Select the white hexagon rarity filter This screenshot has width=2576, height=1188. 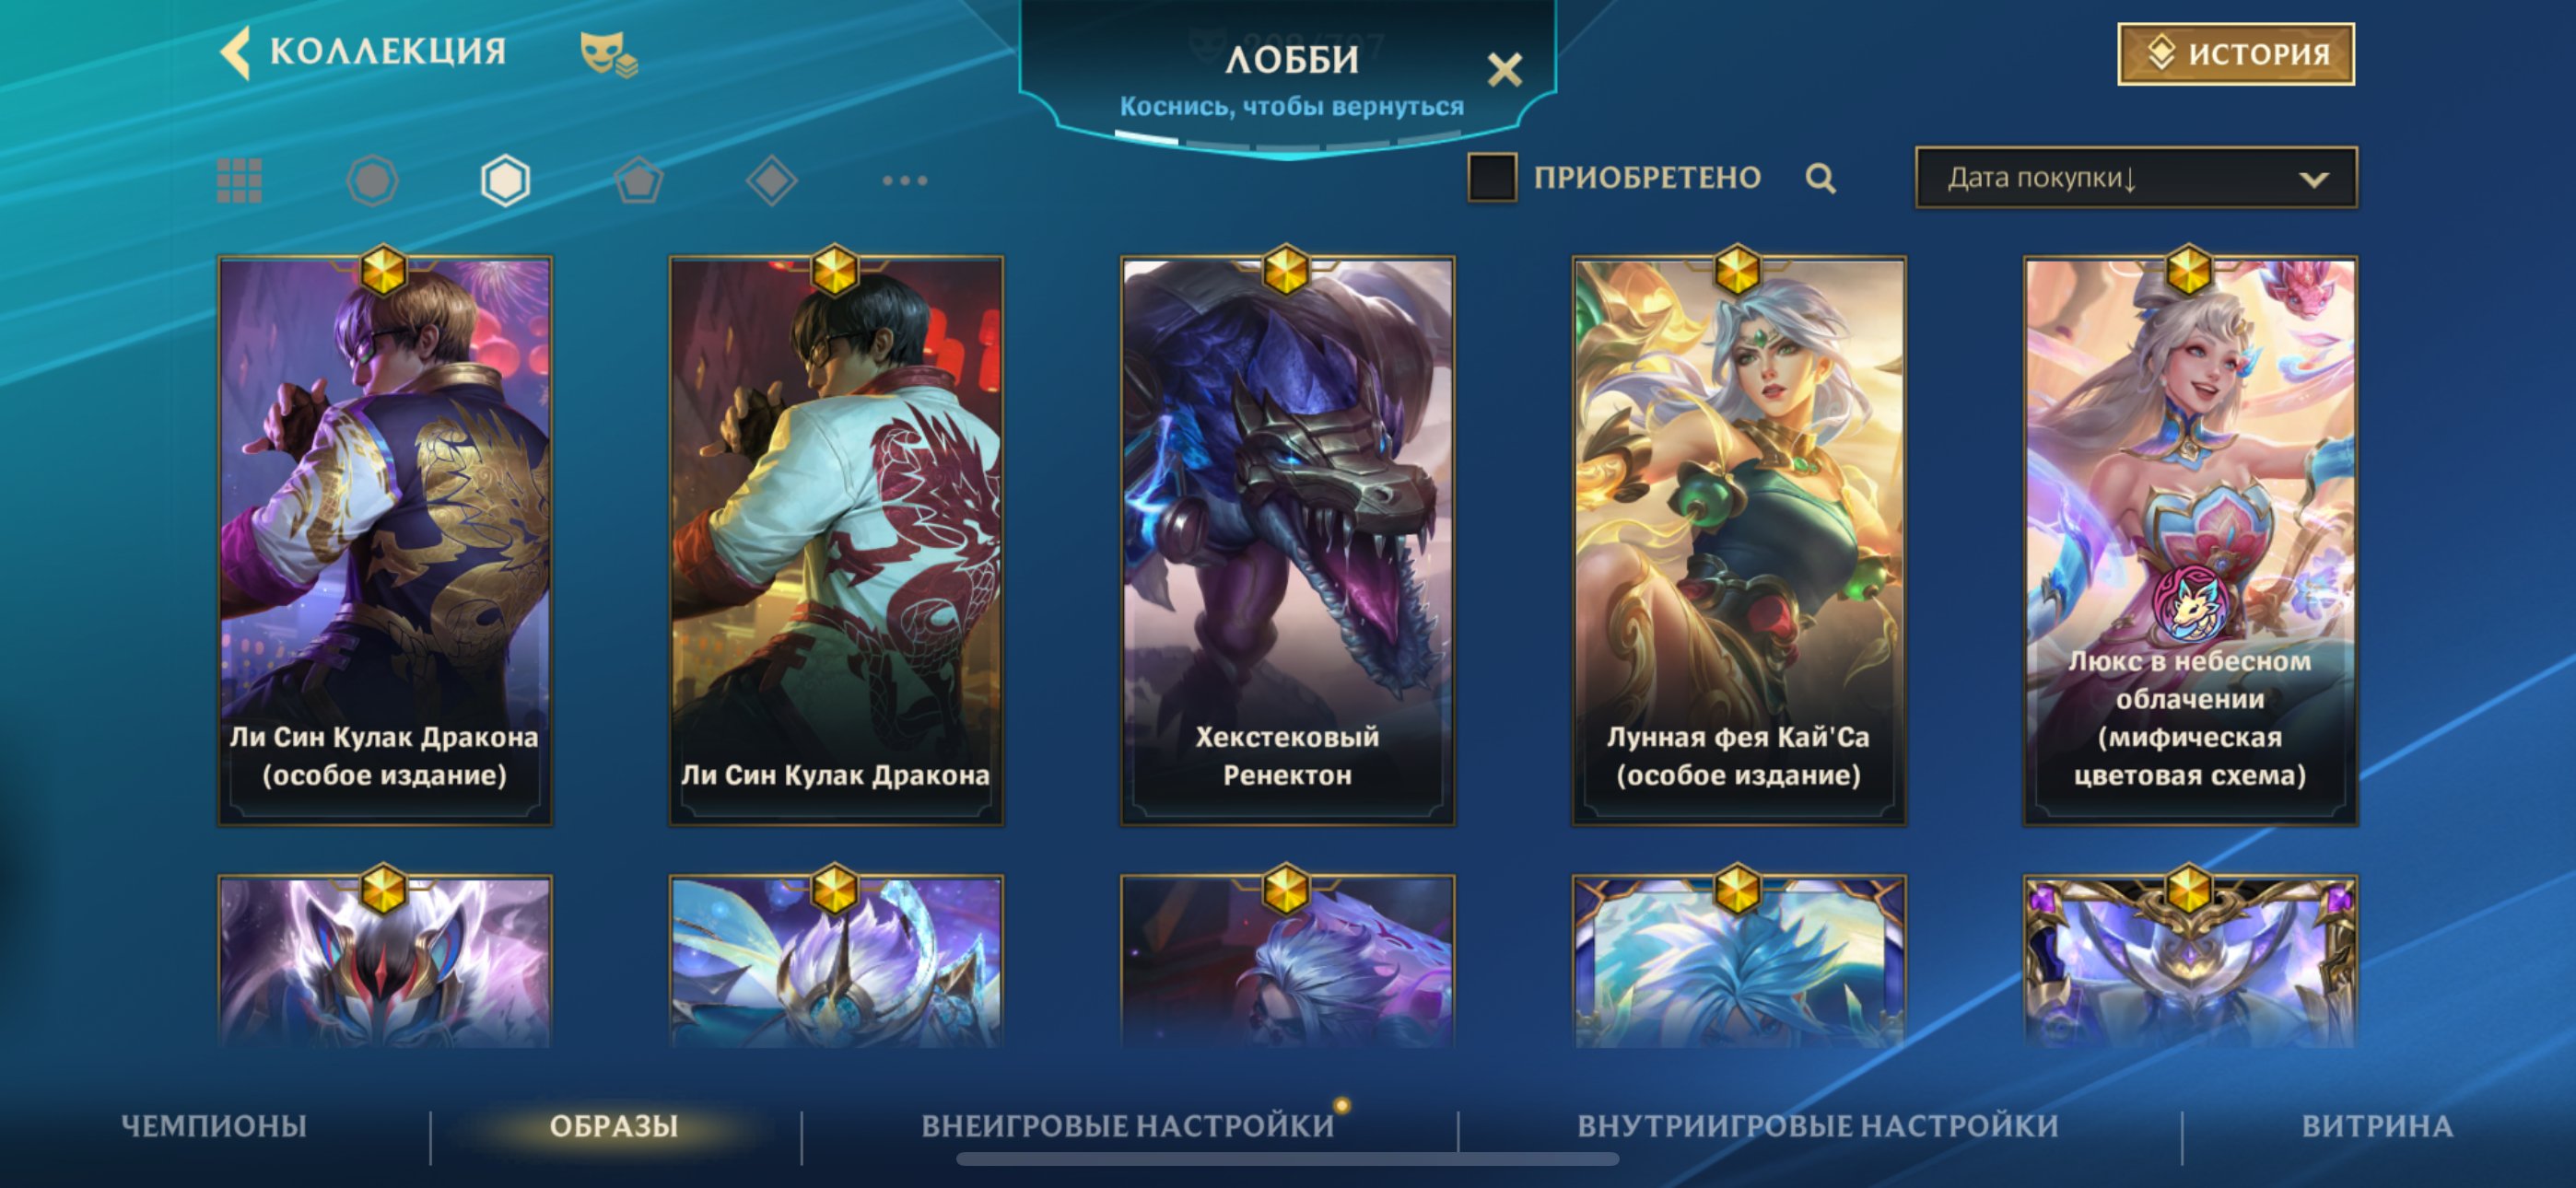505,181
